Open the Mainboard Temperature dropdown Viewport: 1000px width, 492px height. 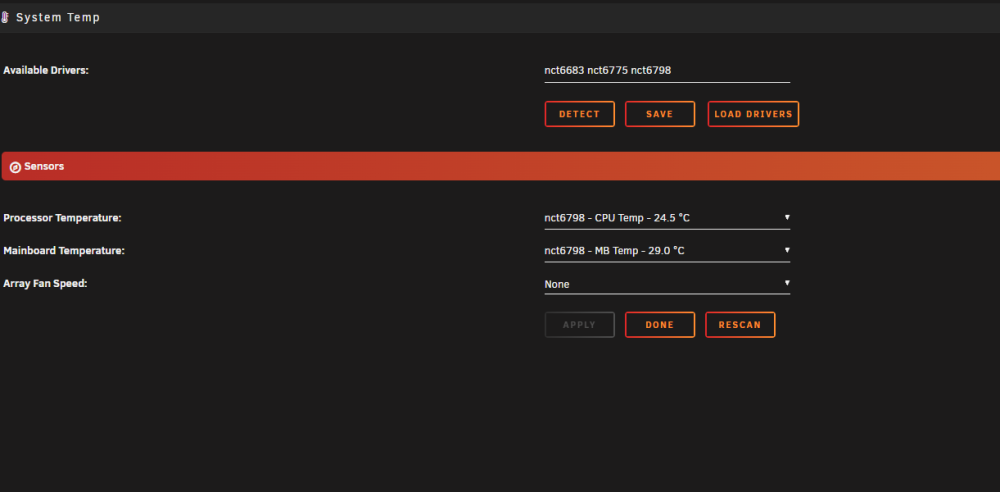pyautogui.click(x=667, y=251)
